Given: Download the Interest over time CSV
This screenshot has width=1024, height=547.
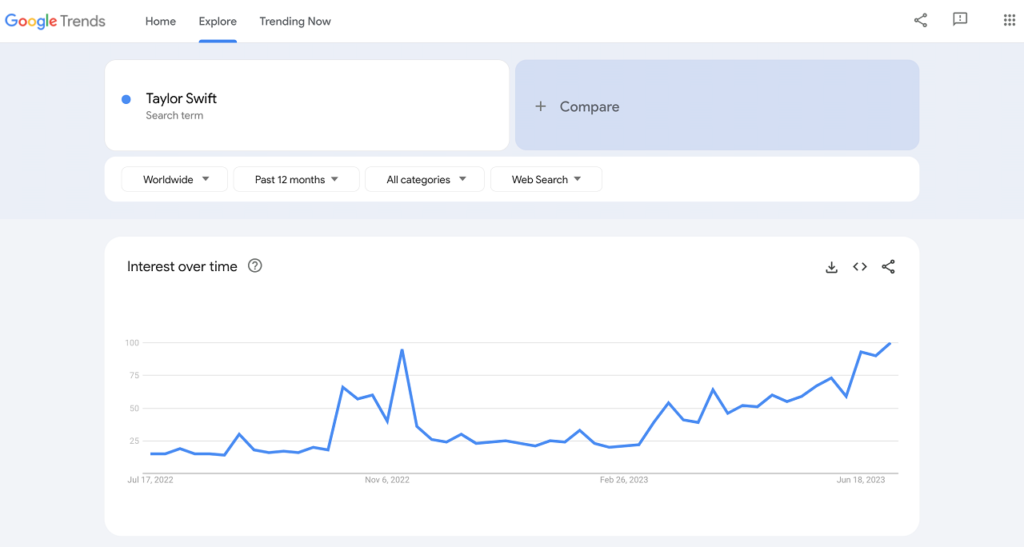Looking at the screenshot, I should pos(831,267).
